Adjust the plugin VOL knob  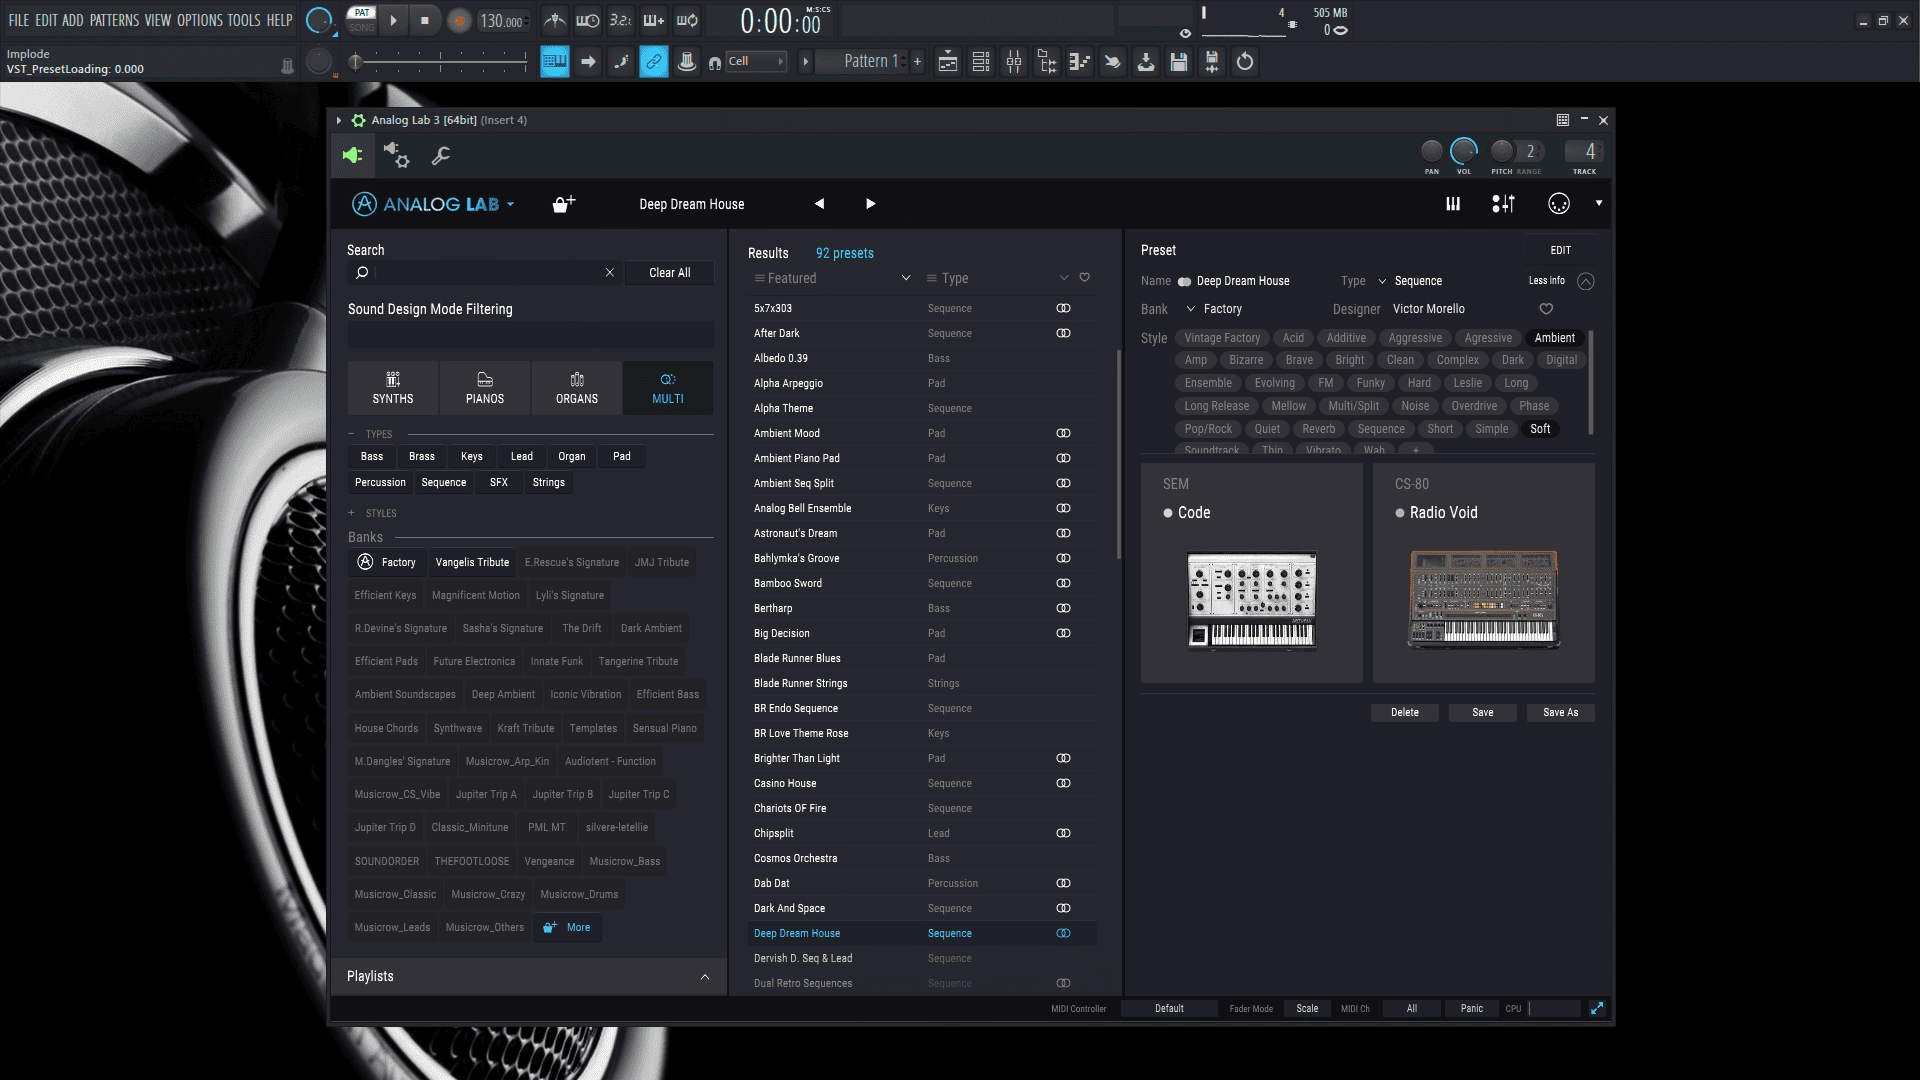pyautogui.click(x=1464, y=151)
